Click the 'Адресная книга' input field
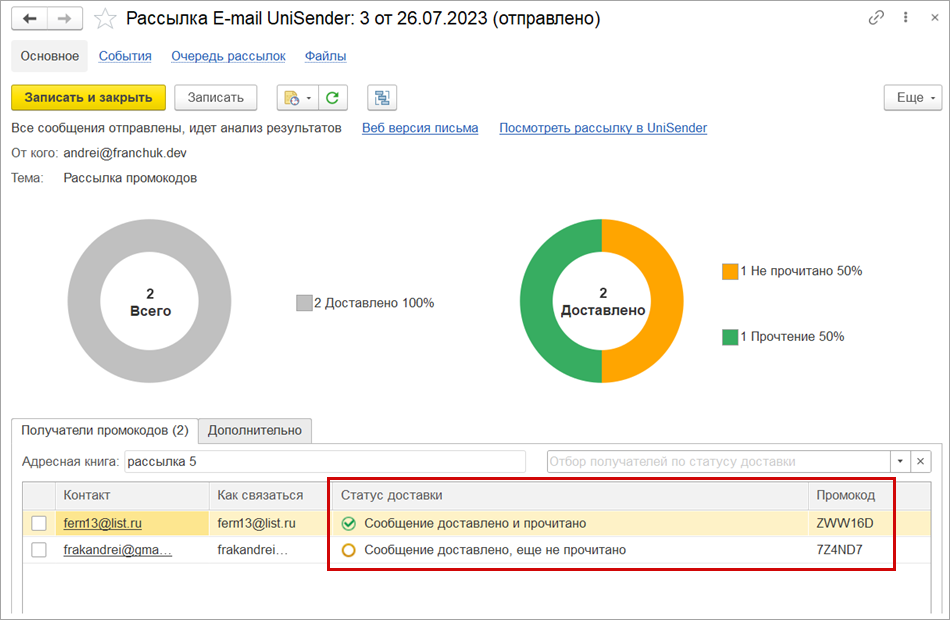950x620 pixels. coord(325,461)
